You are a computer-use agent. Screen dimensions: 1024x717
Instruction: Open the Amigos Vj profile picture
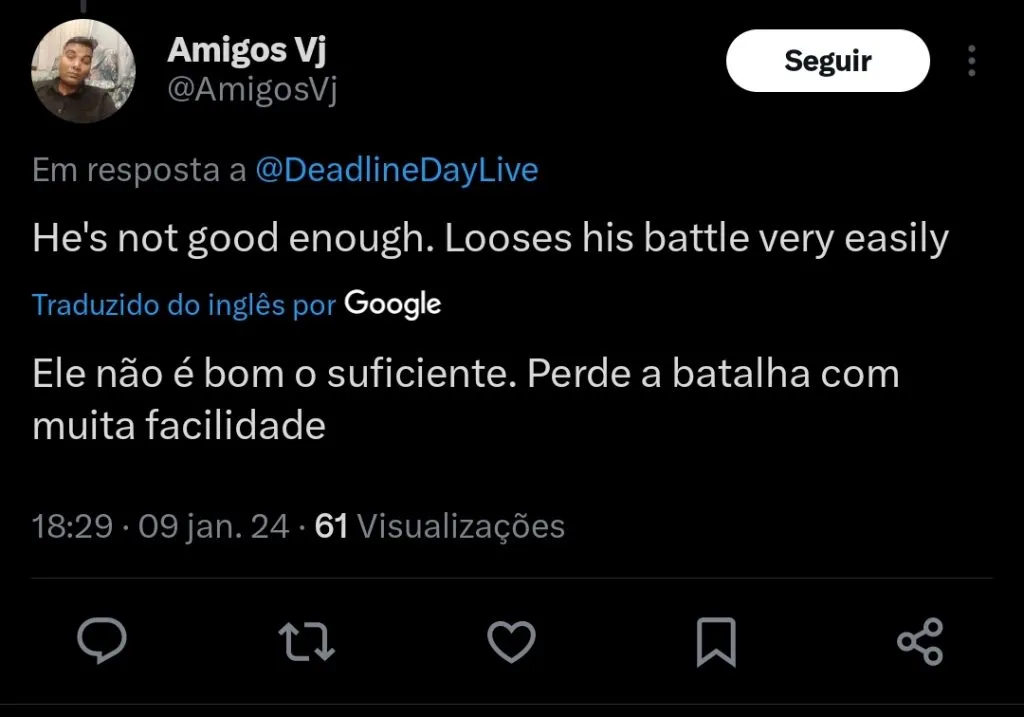tap(84, 70)
